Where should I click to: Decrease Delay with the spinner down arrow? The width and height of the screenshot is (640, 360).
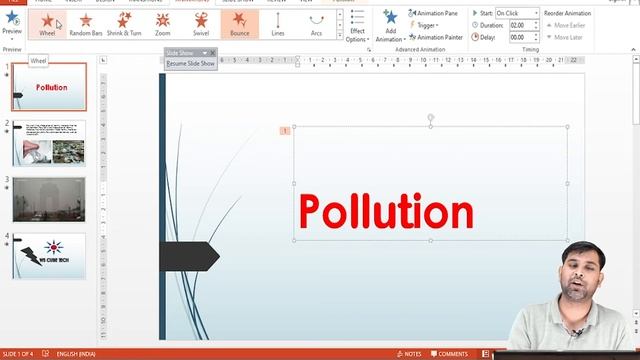[536, 40]
